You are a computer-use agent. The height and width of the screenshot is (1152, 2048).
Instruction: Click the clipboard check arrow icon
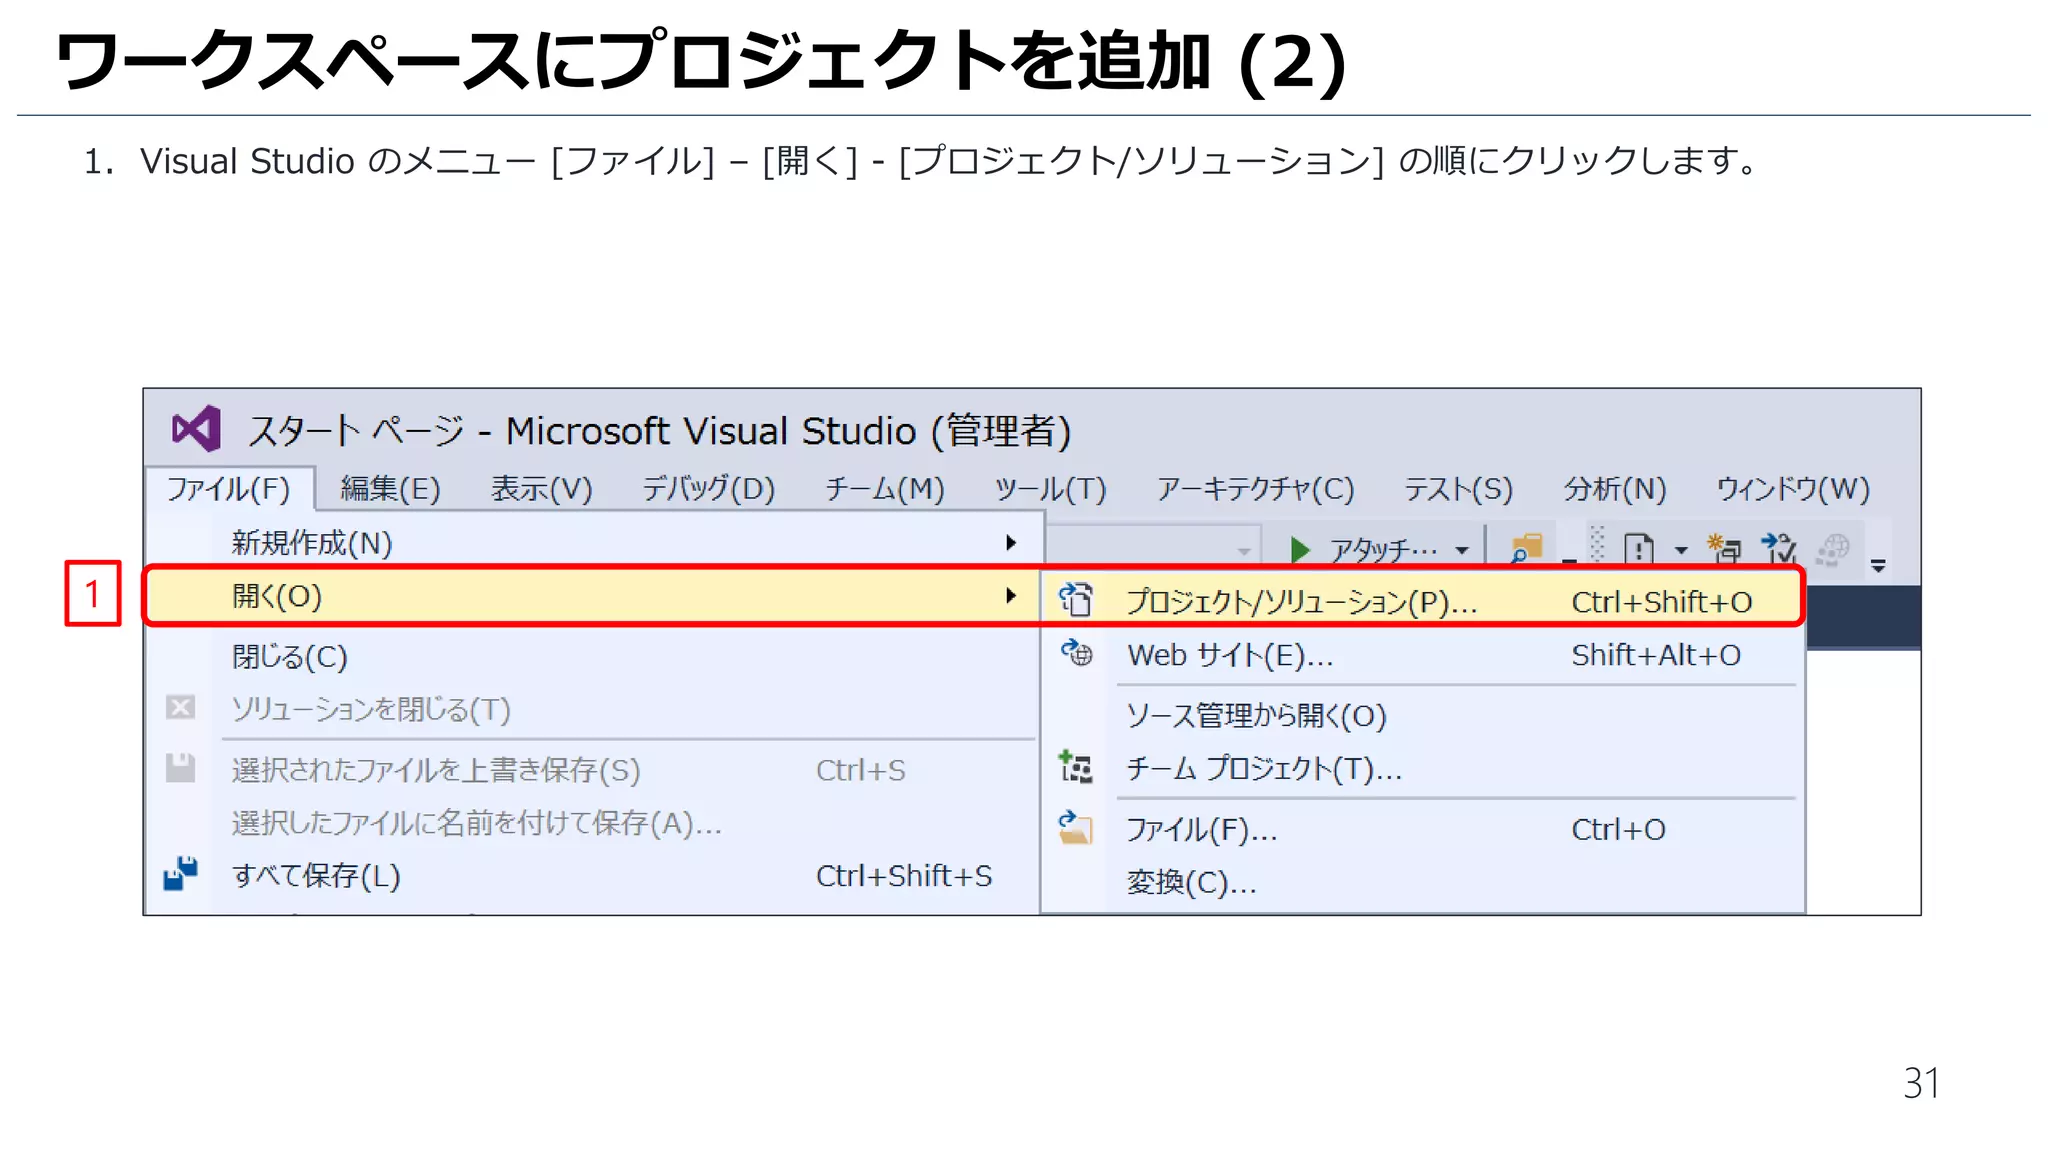[1779, 548]
